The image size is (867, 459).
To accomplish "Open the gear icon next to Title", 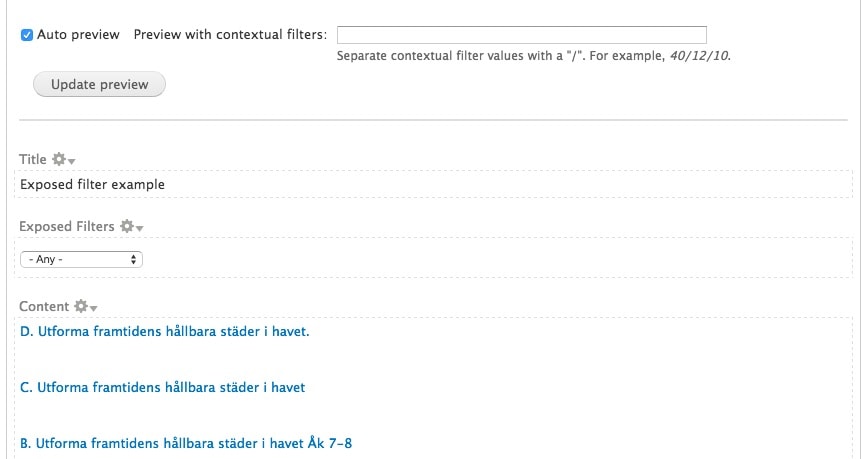I will pos(59,159).
